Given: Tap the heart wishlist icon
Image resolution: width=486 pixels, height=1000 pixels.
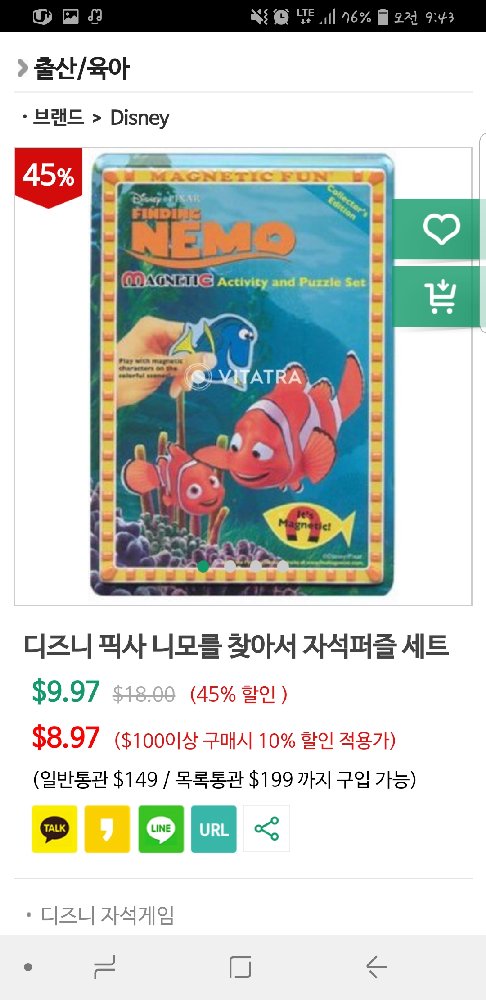Looking at the screenshot, I should click(x=441, y=229).
